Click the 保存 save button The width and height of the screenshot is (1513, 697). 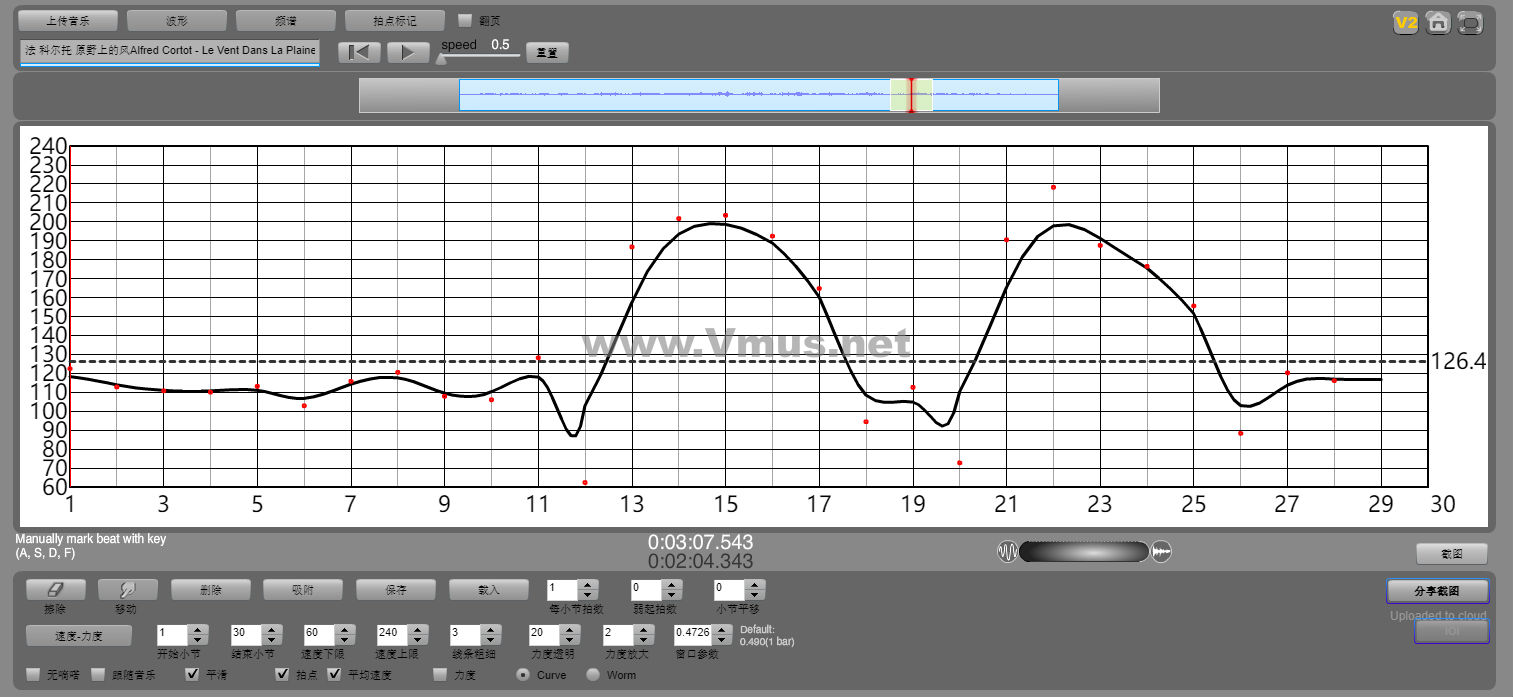pyautogui.click(x=395, y=590)
